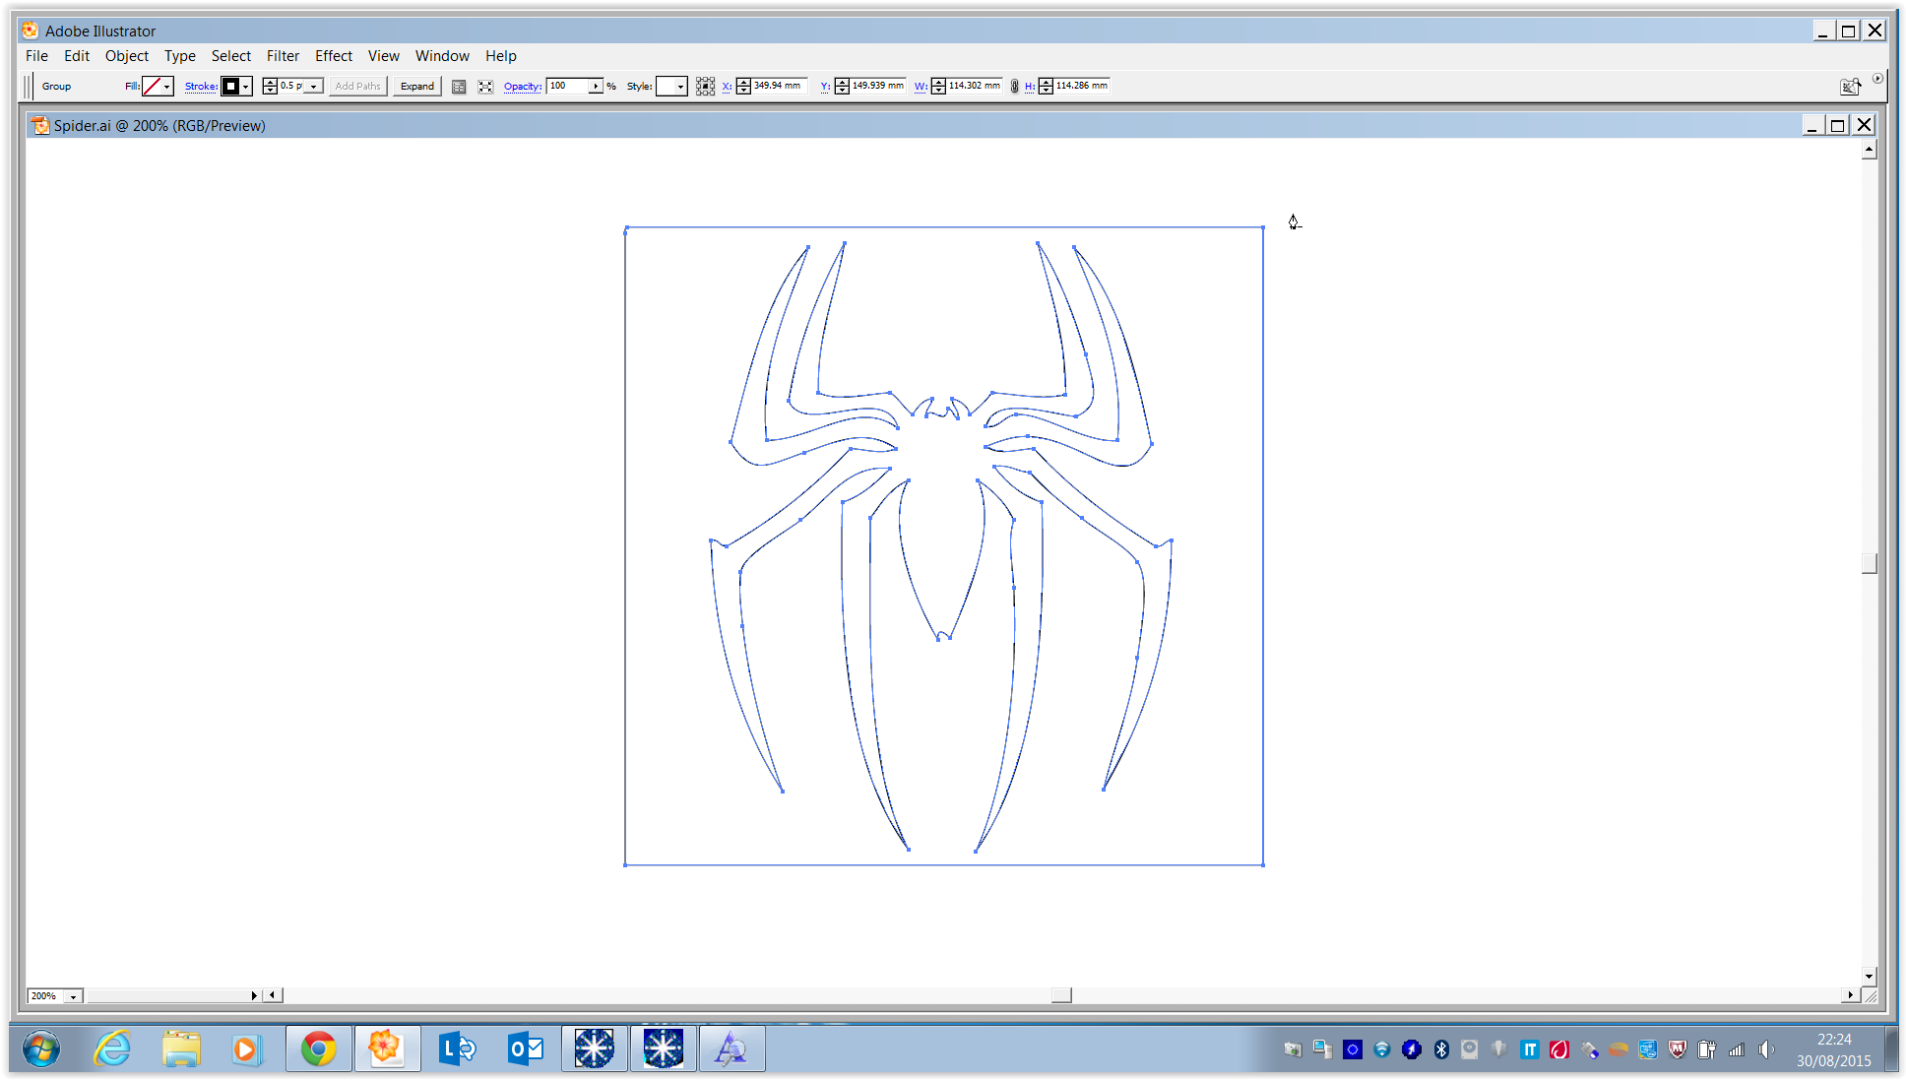Viewport: 1906px width, 1080px height.
Task: Toggle the W/H chain link icon
Action: (x=1014, y=86)
